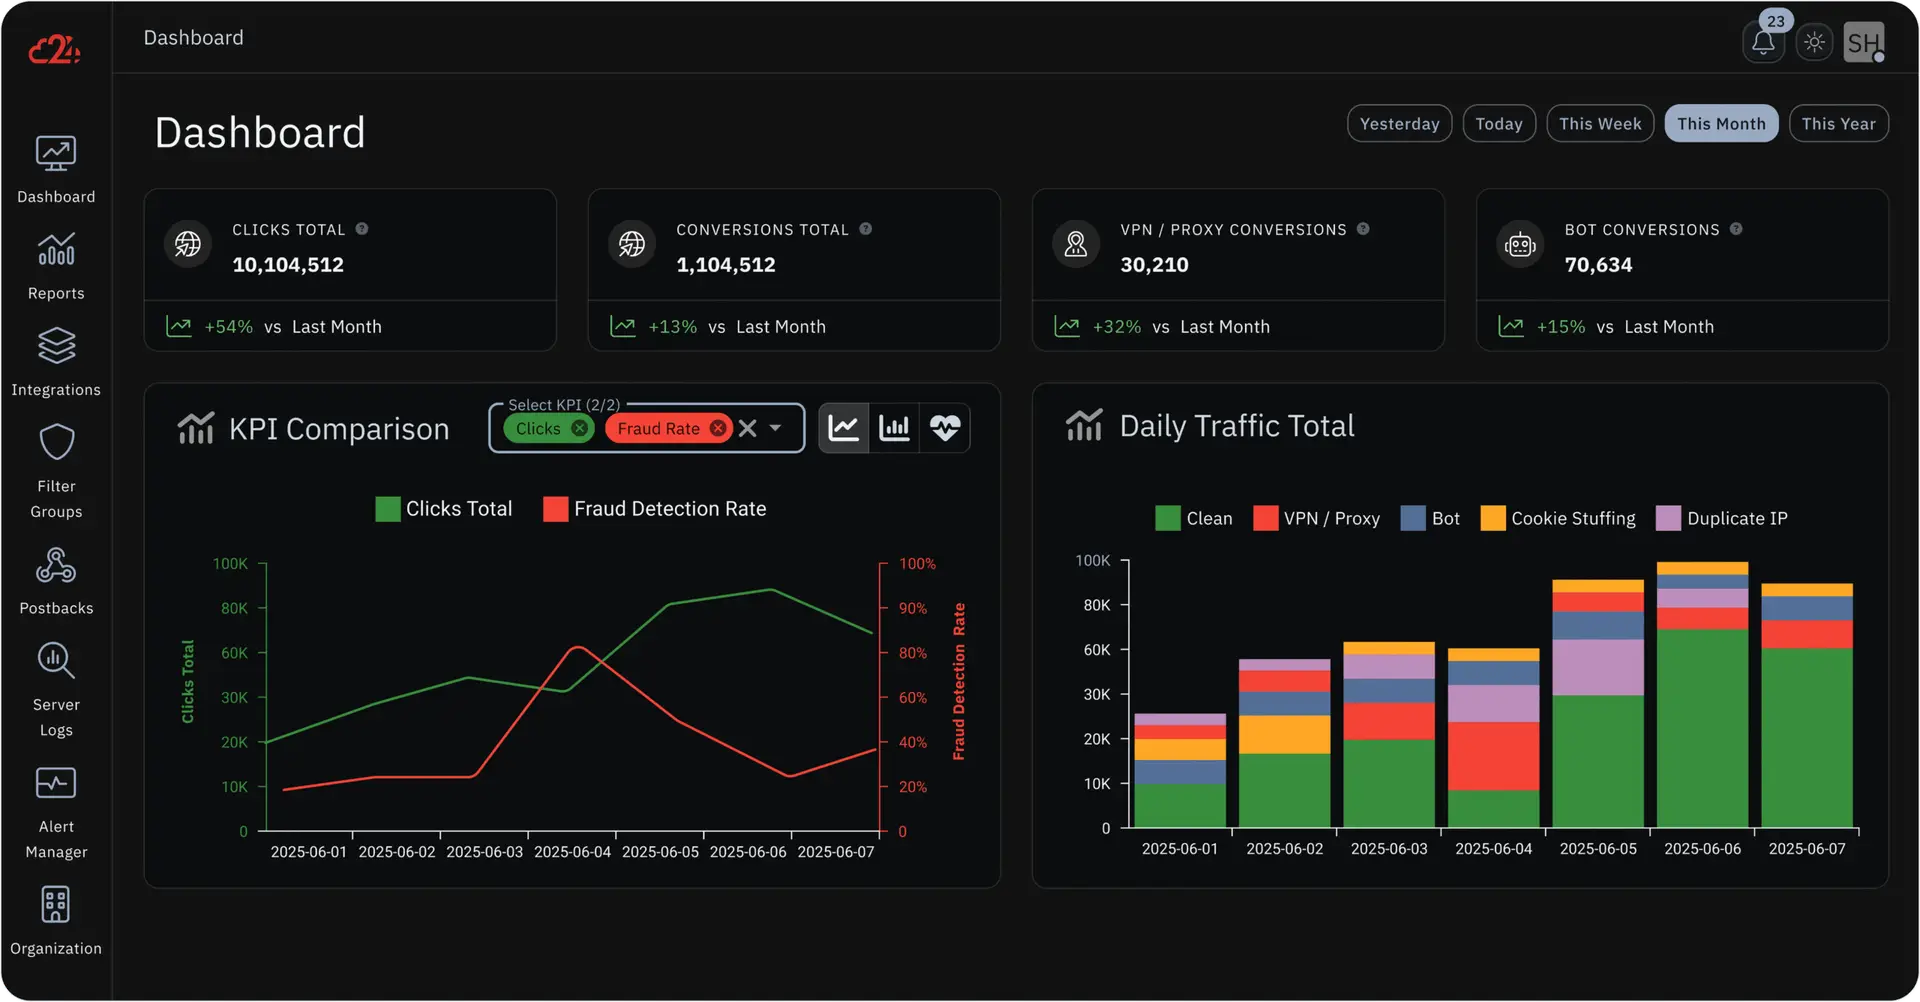
Task: Select the This Year time range
Action: [x=1838, y=124]
